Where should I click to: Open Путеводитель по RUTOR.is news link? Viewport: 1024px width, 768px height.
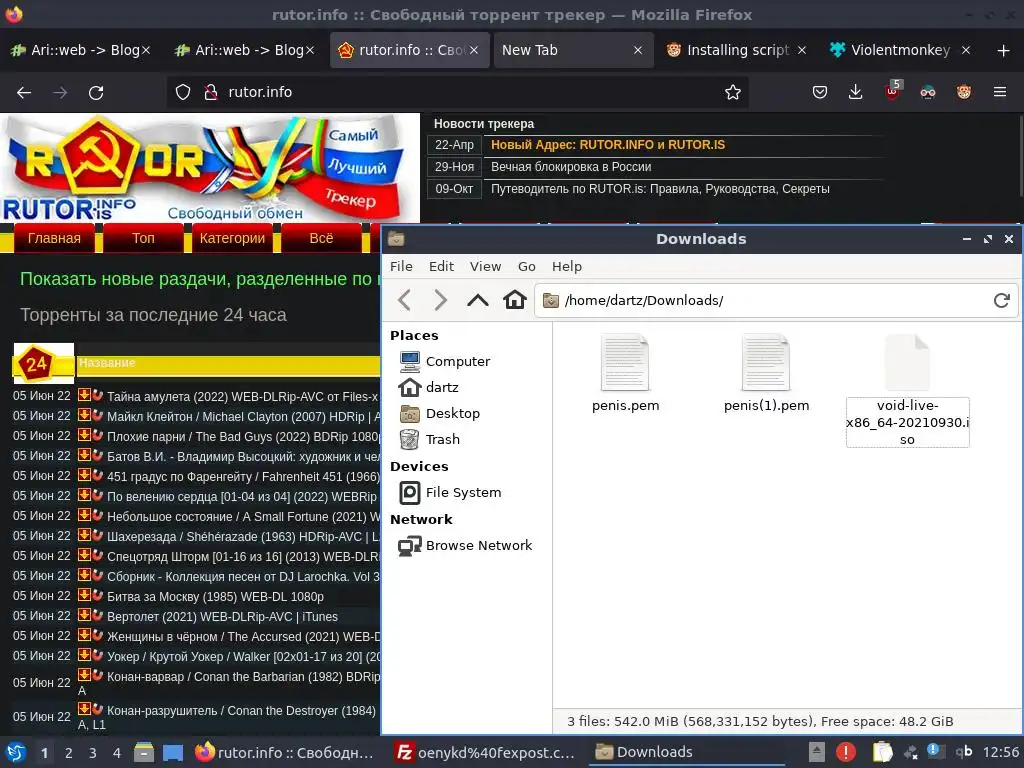click(x=660, y=189)
